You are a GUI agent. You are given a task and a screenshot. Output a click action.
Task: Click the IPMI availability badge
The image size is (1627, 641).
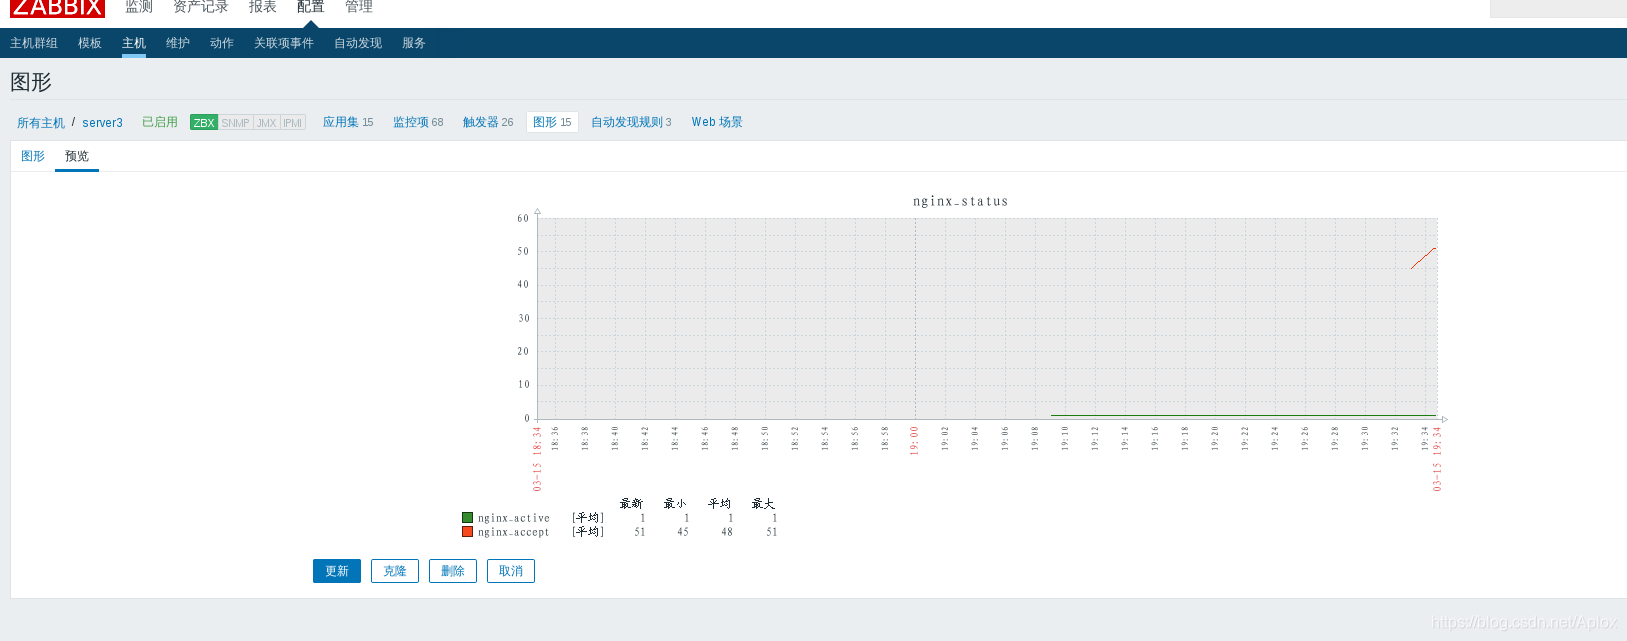point(293,122)
